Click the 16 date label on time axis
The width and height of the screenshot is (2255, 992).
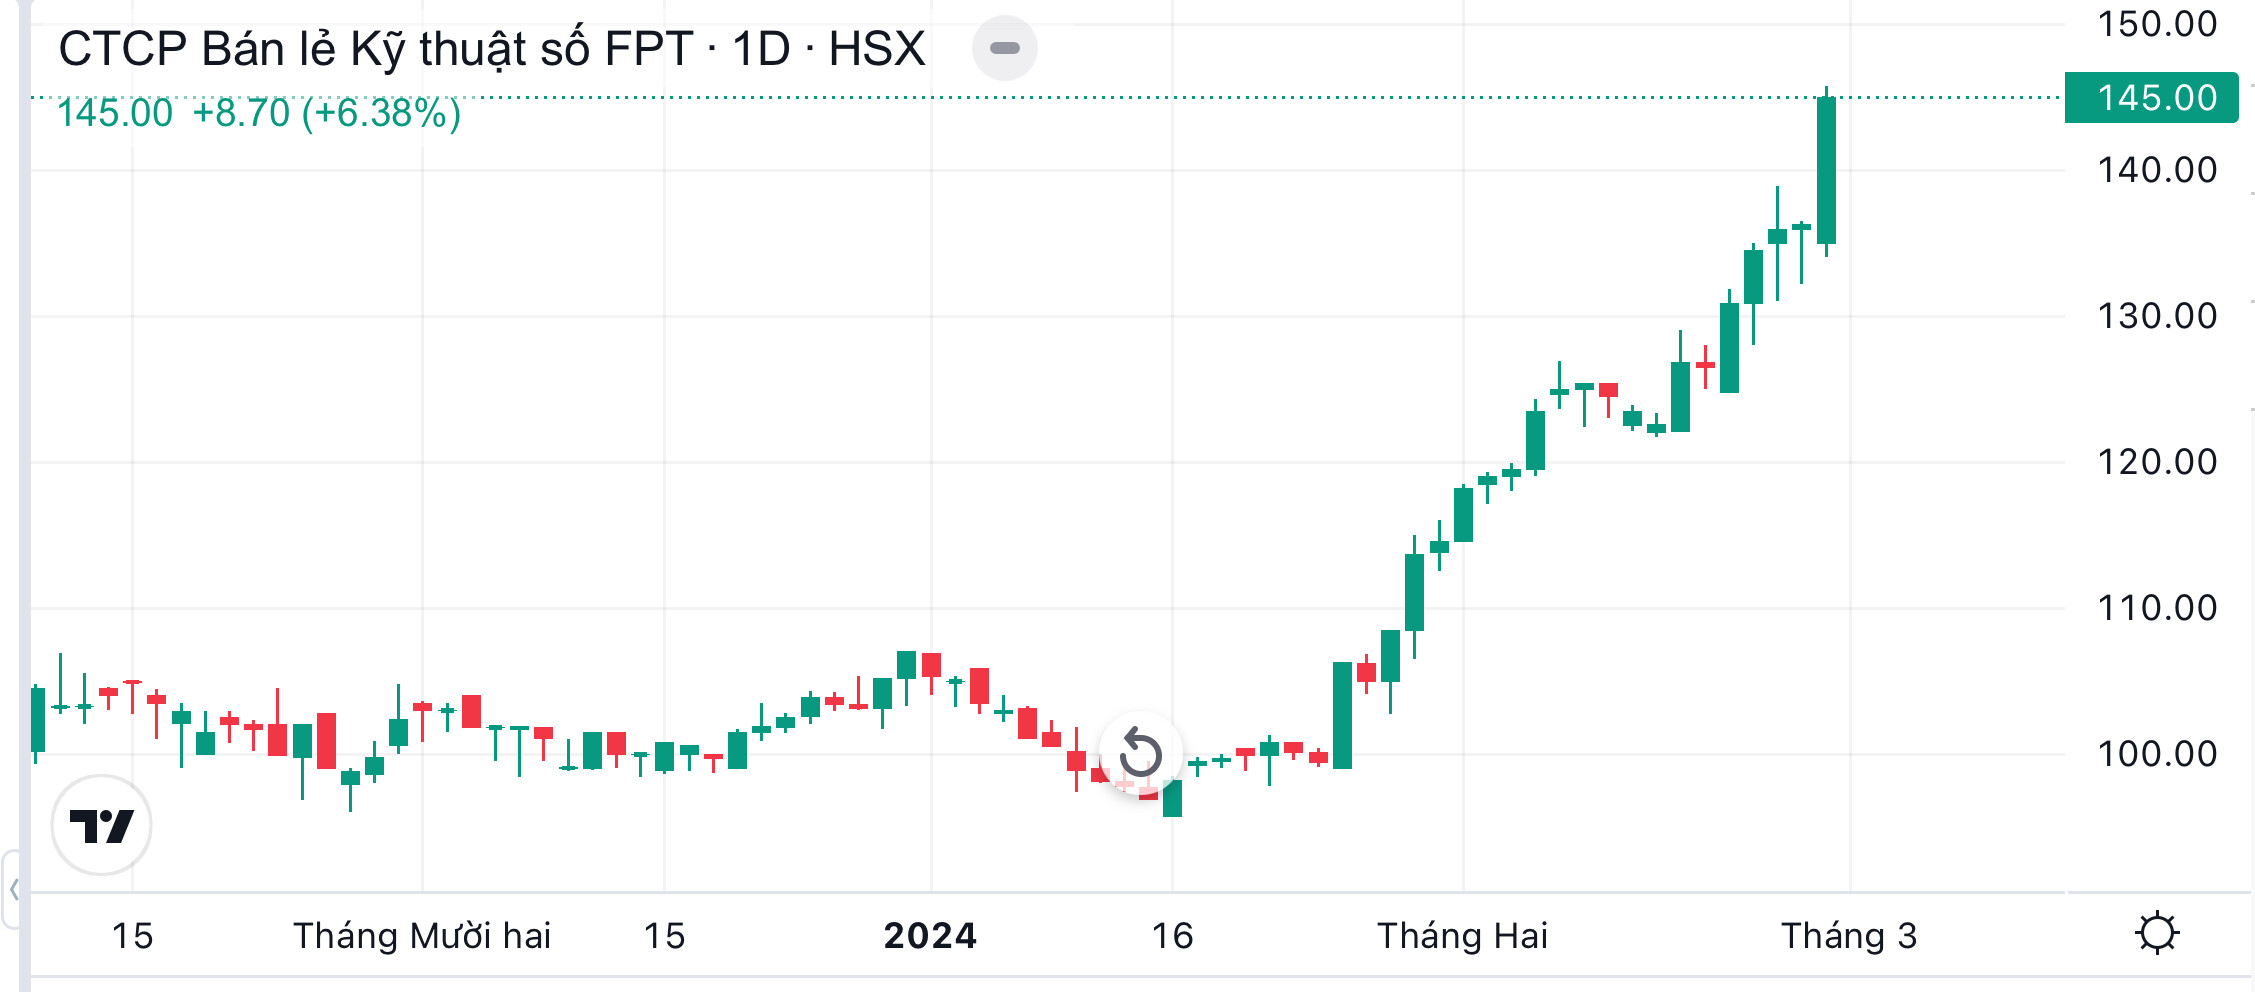[1172, 936]
